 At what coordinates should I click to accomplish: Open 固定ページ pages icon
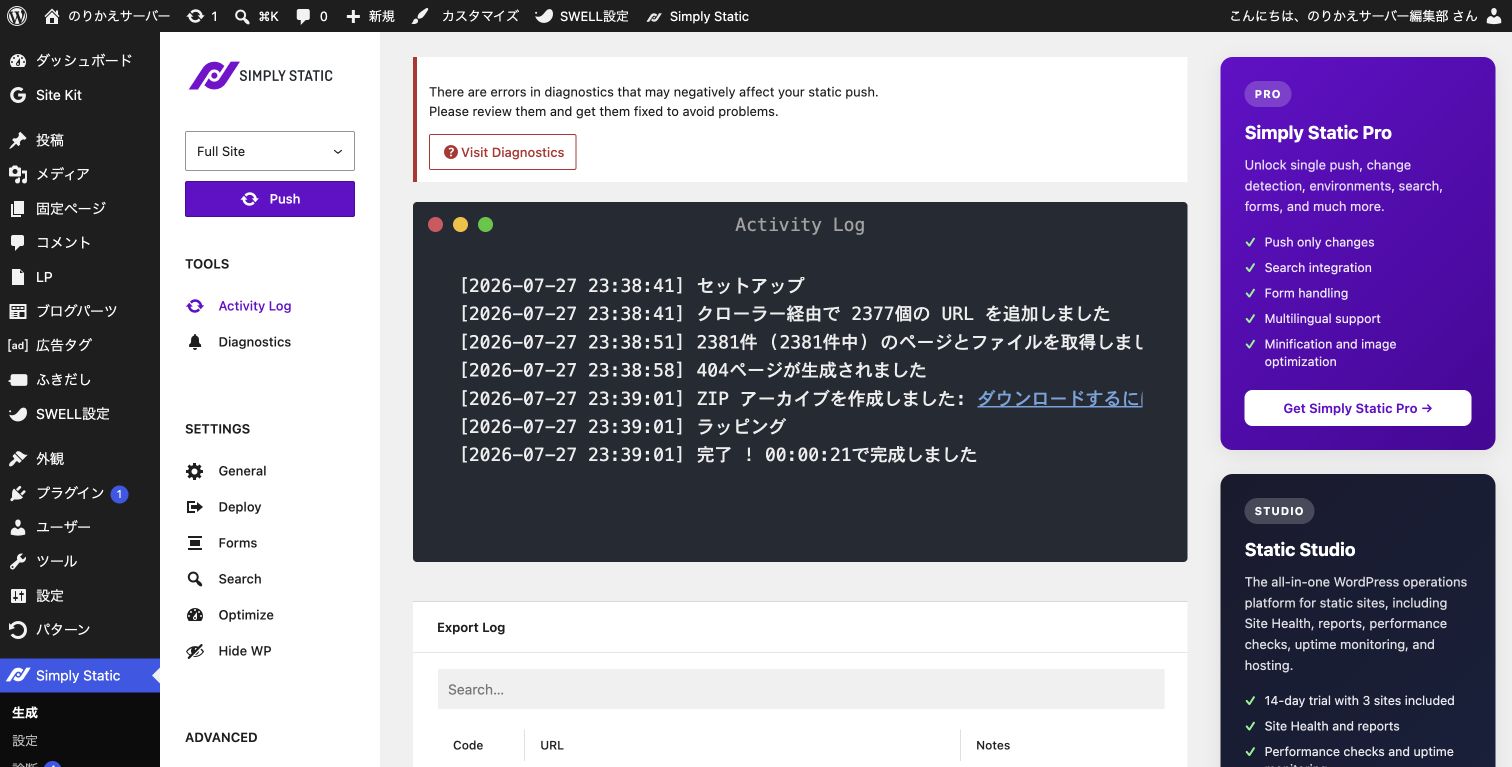18,208
